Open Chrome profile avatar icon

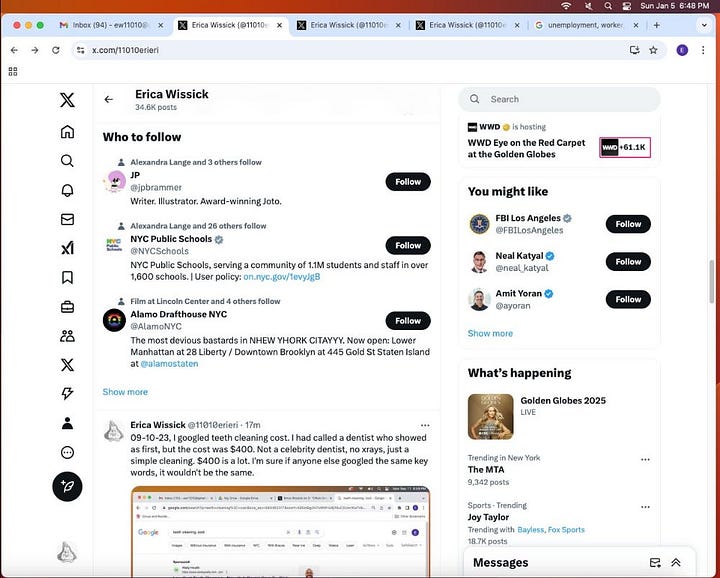[x=682, y=50]
